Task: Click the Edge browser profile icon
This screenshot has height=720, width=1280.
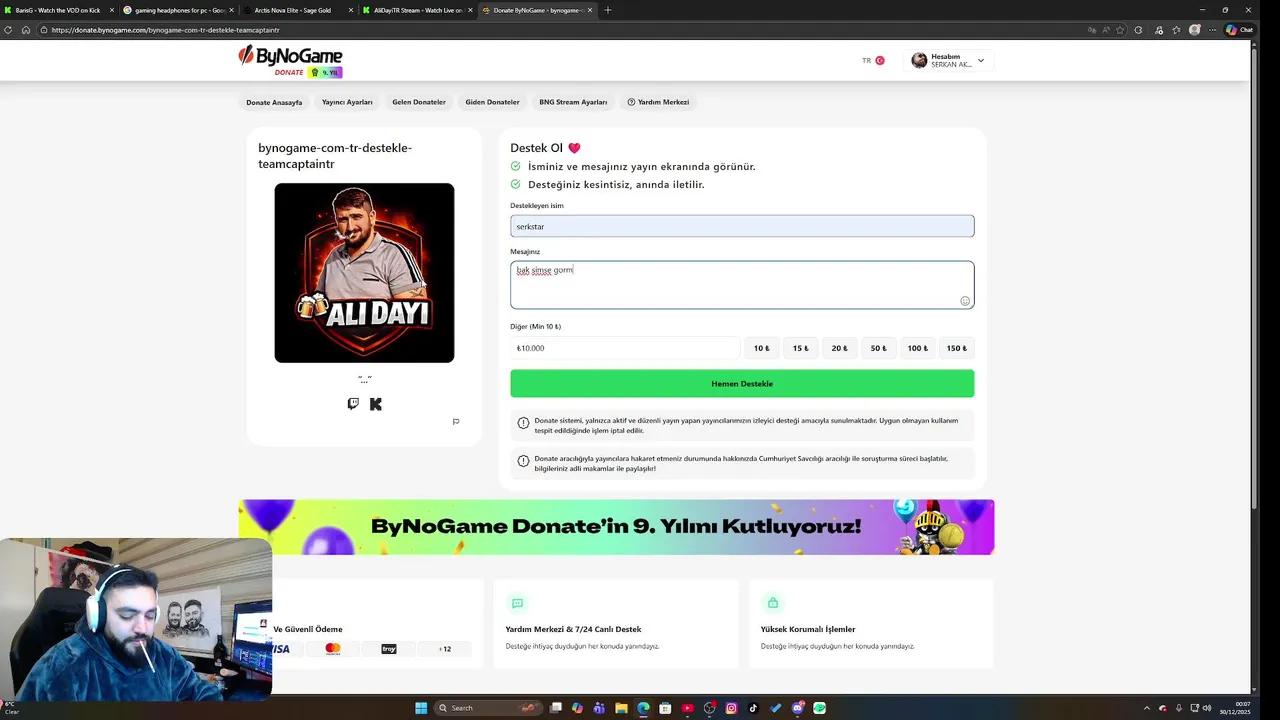Action: click(x=1195, y=30)
